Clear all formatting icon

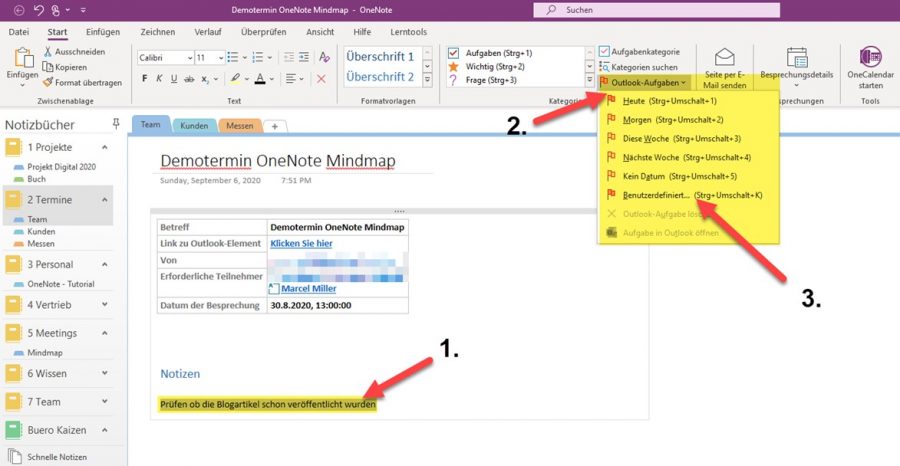[324, 57]
